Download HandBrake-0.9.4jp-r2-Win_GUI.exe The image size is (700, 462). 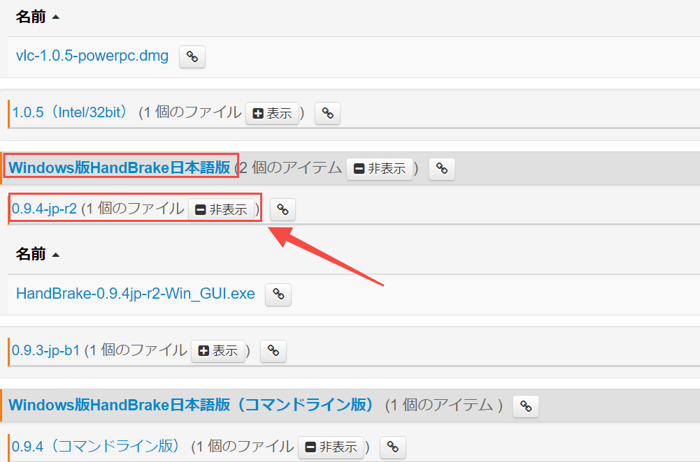(x=135, y=293)
